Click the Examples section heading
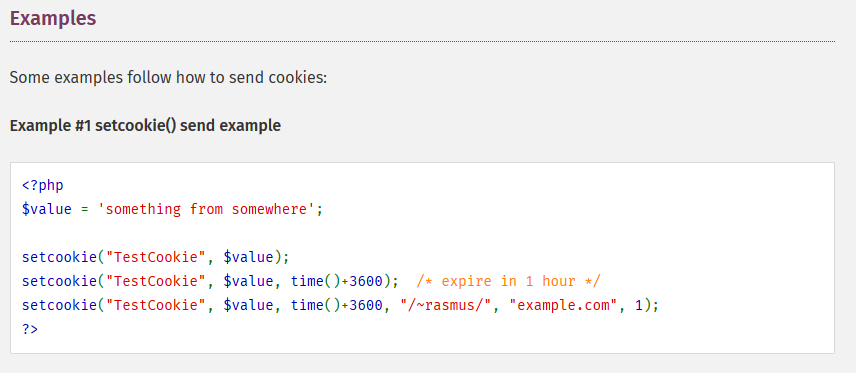This screenshot has height=373, width=856. [53, 19]
